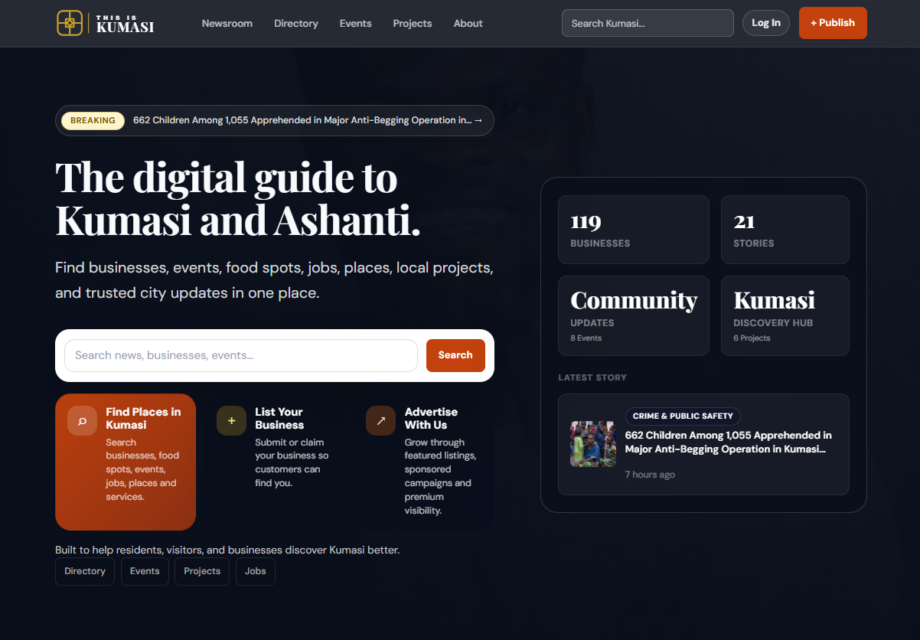Click the '6 Projects' text

(x=752, y=338)
